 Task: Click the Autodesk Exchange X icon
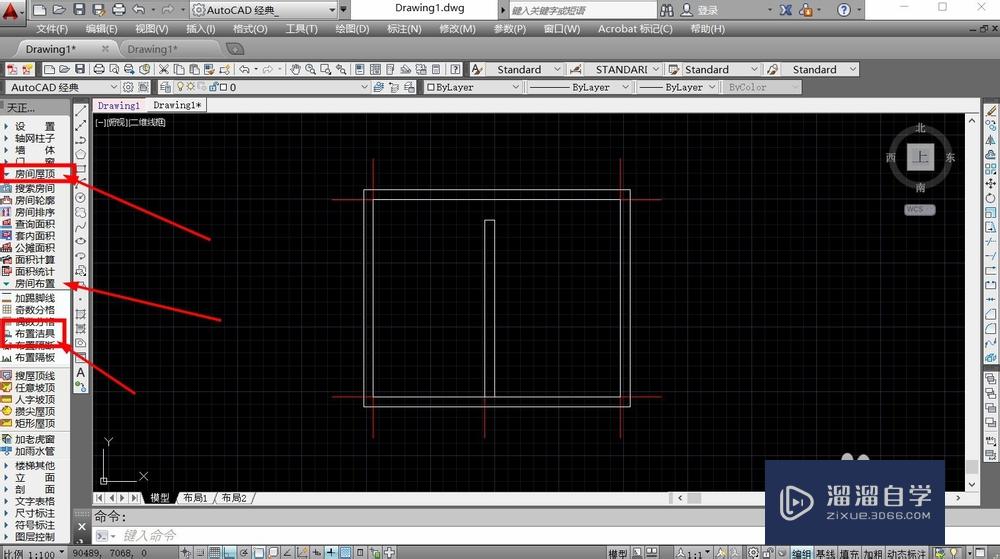(786, 10)
